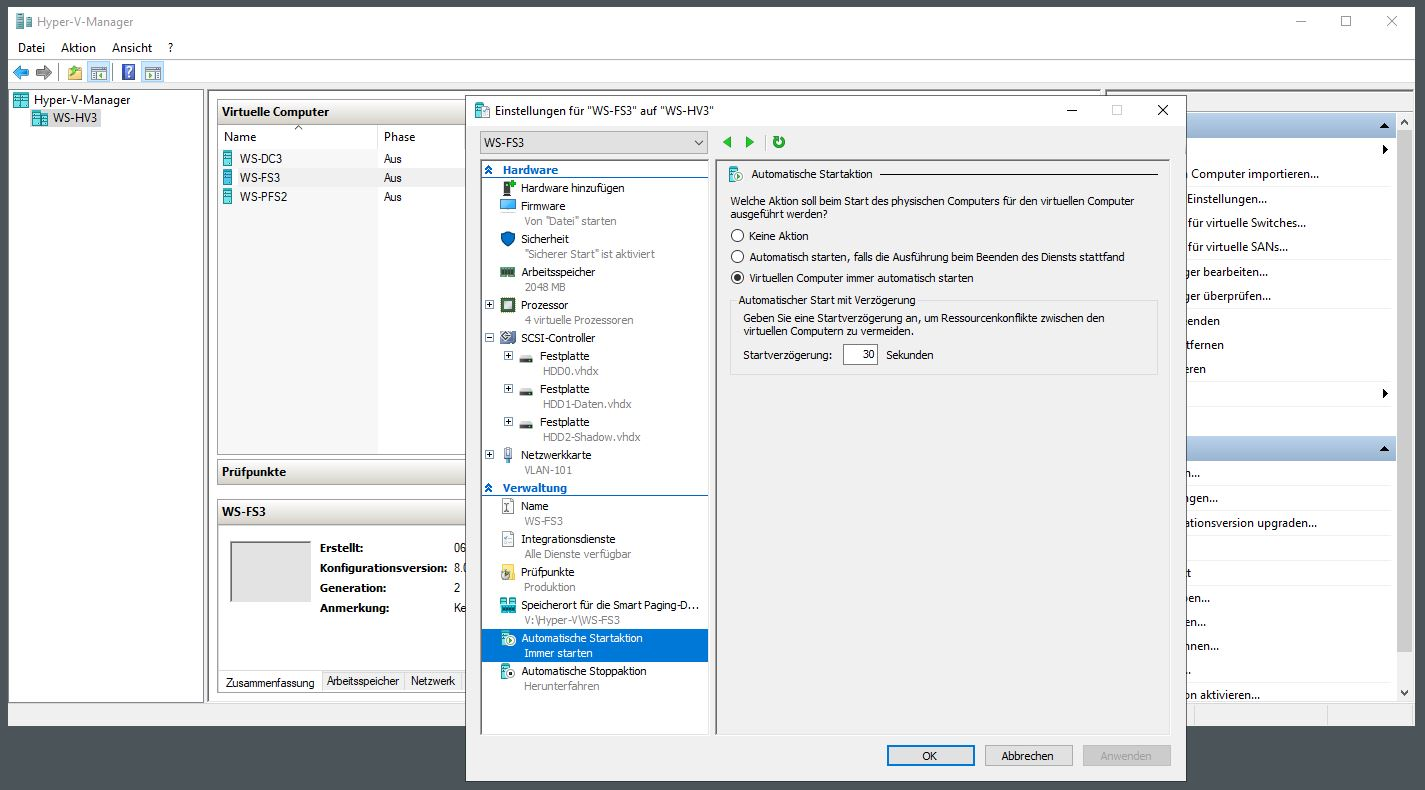Click the Automatische Stoppaktion icon
The image size is (1425, 790).
(x=507, y=671)
